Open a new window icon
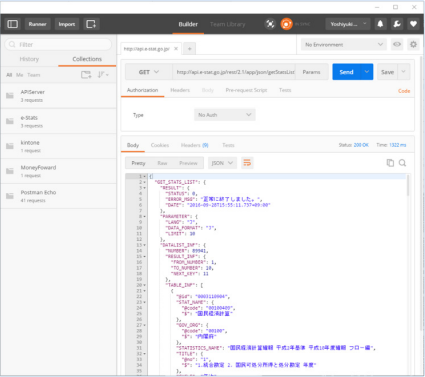425x377 pixels. click(91, 24)
